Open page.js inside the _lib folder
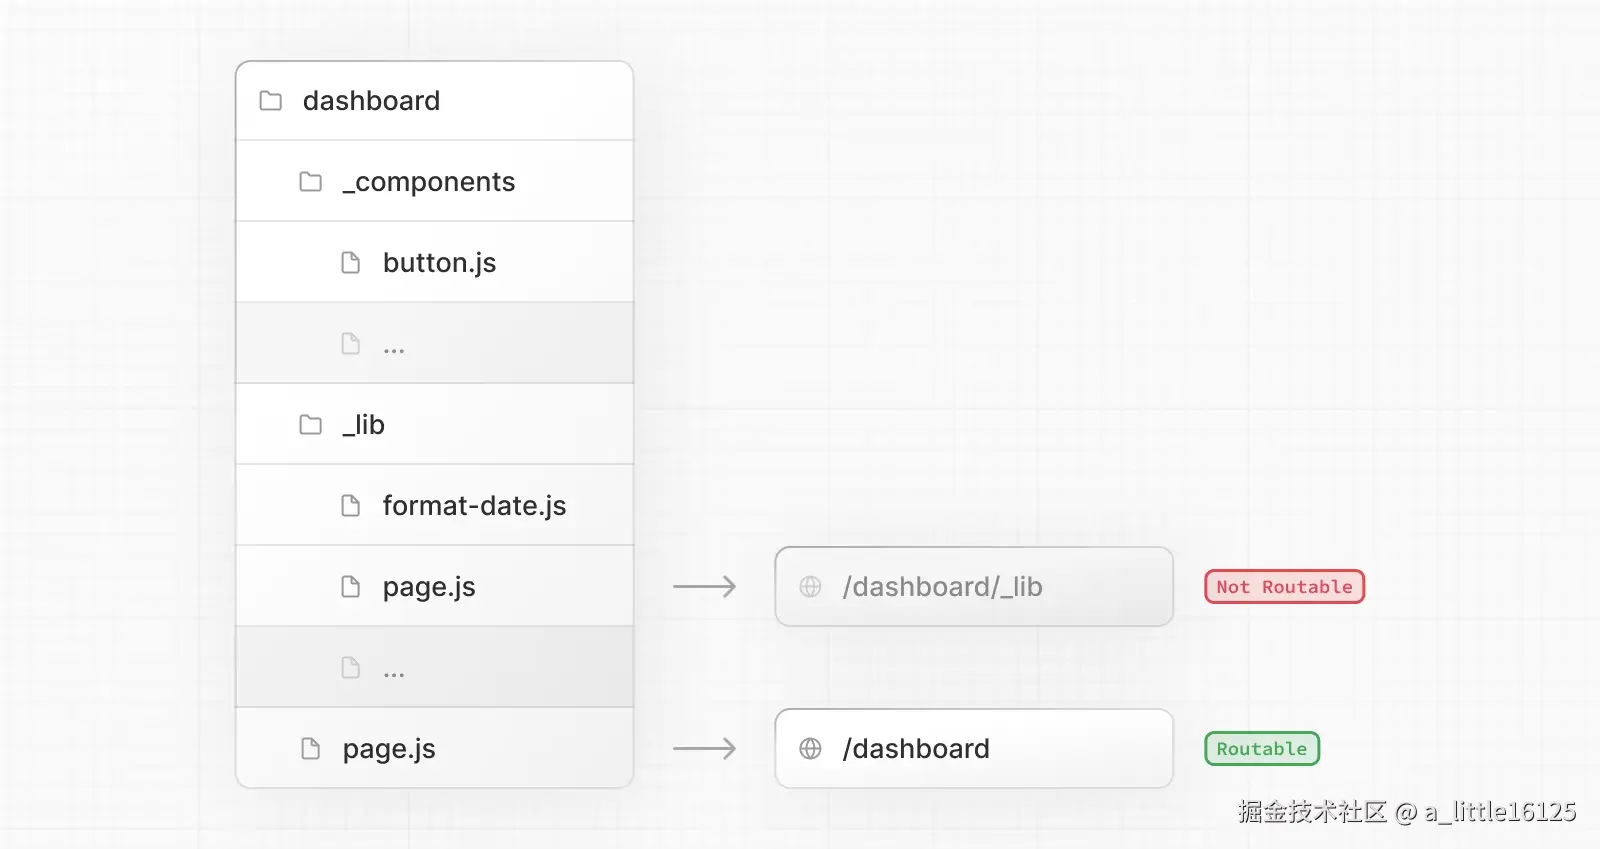1600x849 pixels. pos(429,587)
